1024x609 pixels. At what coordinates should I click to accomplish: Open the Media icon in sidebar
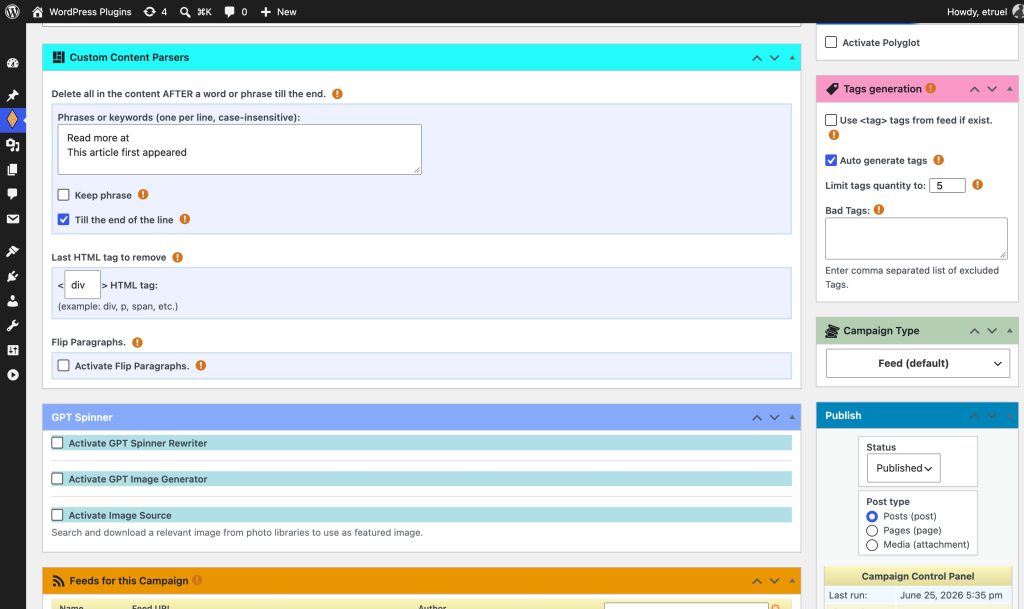pos(12,145)
